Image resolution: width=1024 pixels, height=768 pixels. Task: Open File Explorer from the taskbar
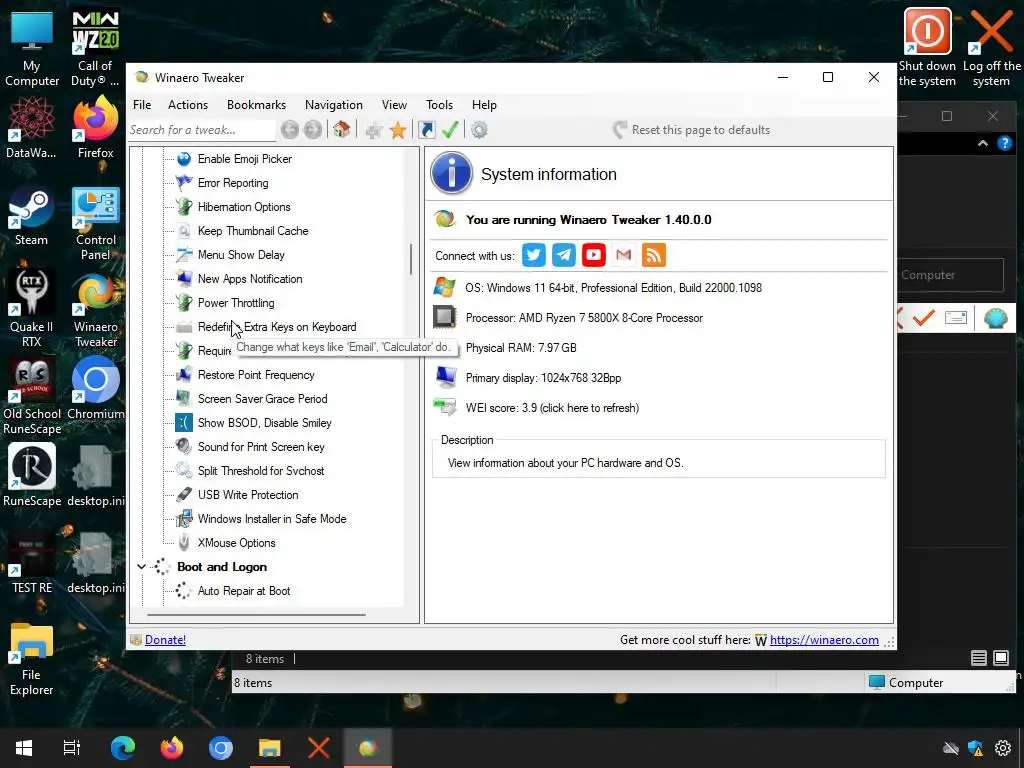click(x=269, y=748)
